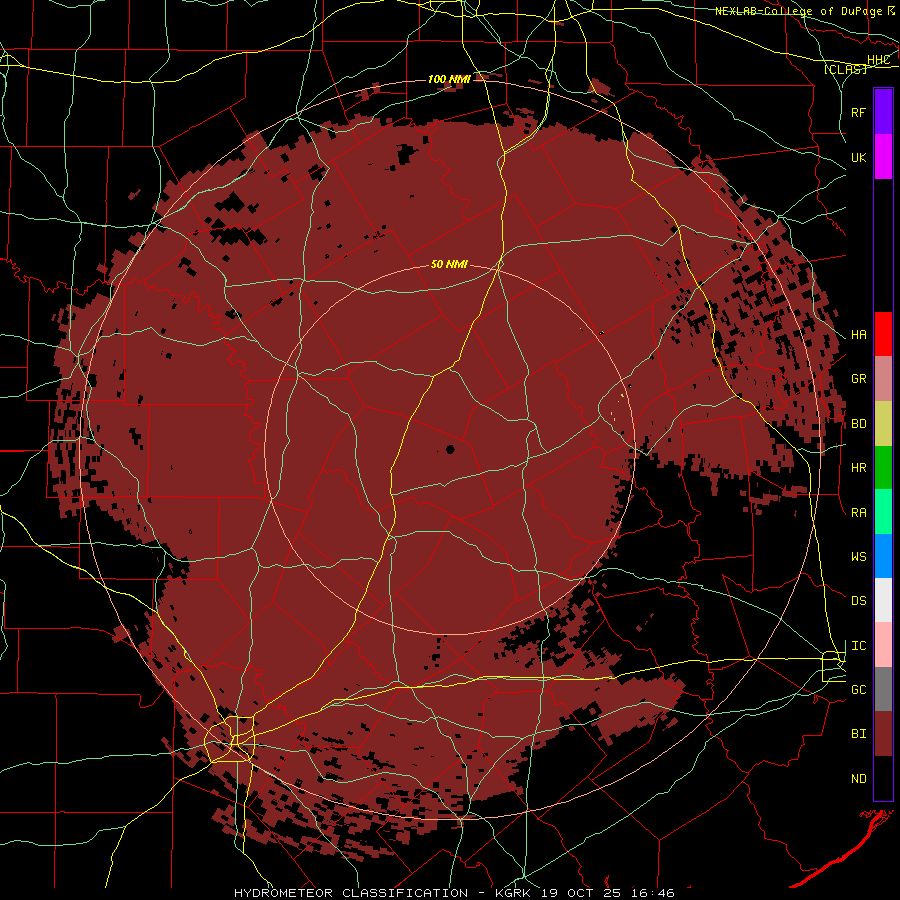Click the "HYDROMETEOR CLASSIFICATION" caption text

pyautogui.click(x=351, y=893)
